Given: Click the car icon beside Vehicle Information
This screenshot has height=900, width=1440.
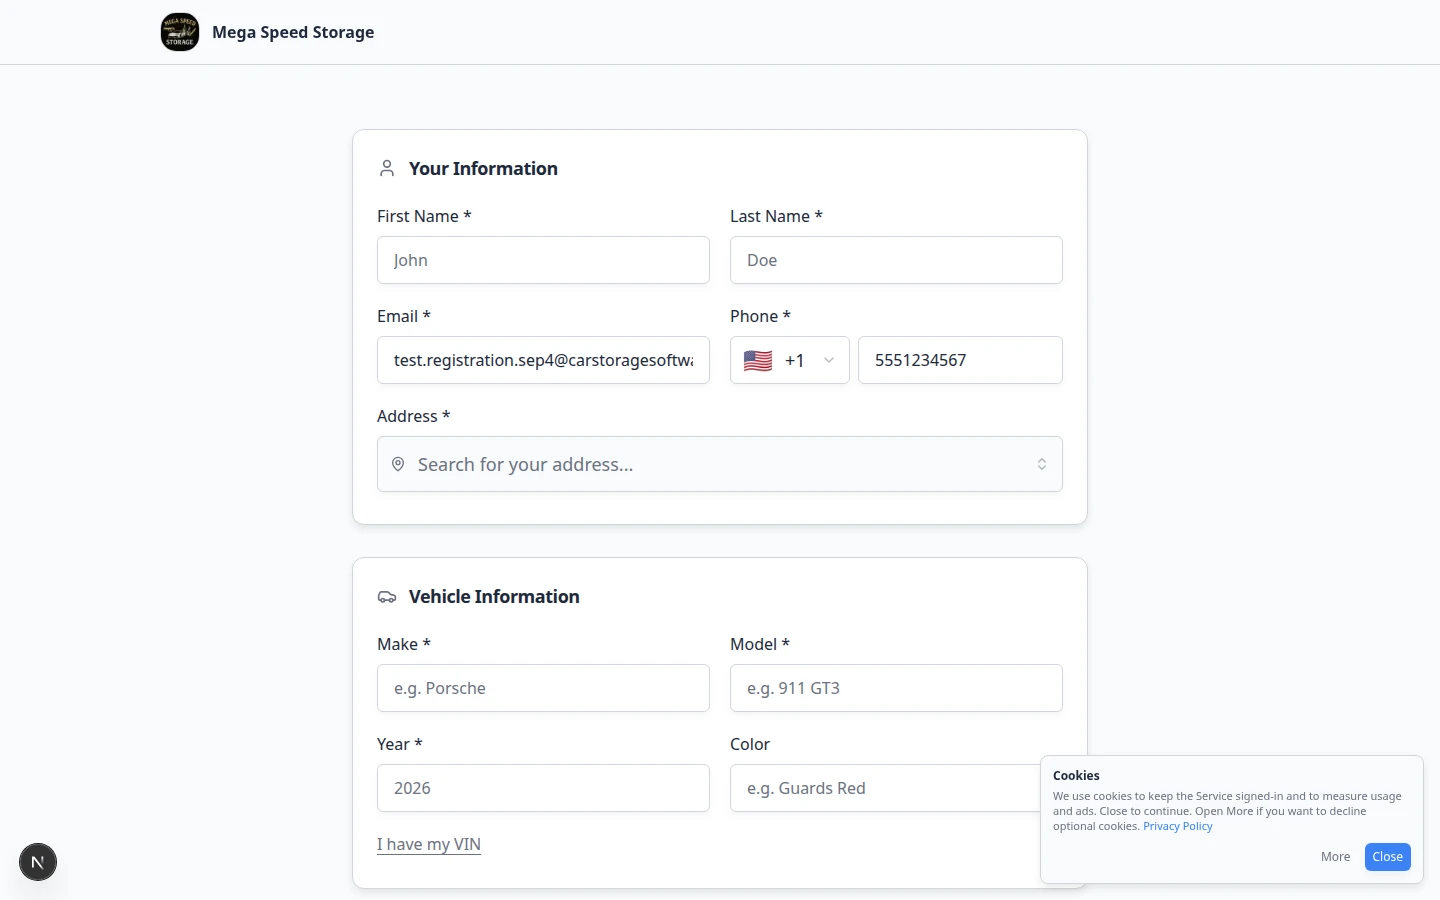Looking at the screenshot, I should [x=387, y=597].
